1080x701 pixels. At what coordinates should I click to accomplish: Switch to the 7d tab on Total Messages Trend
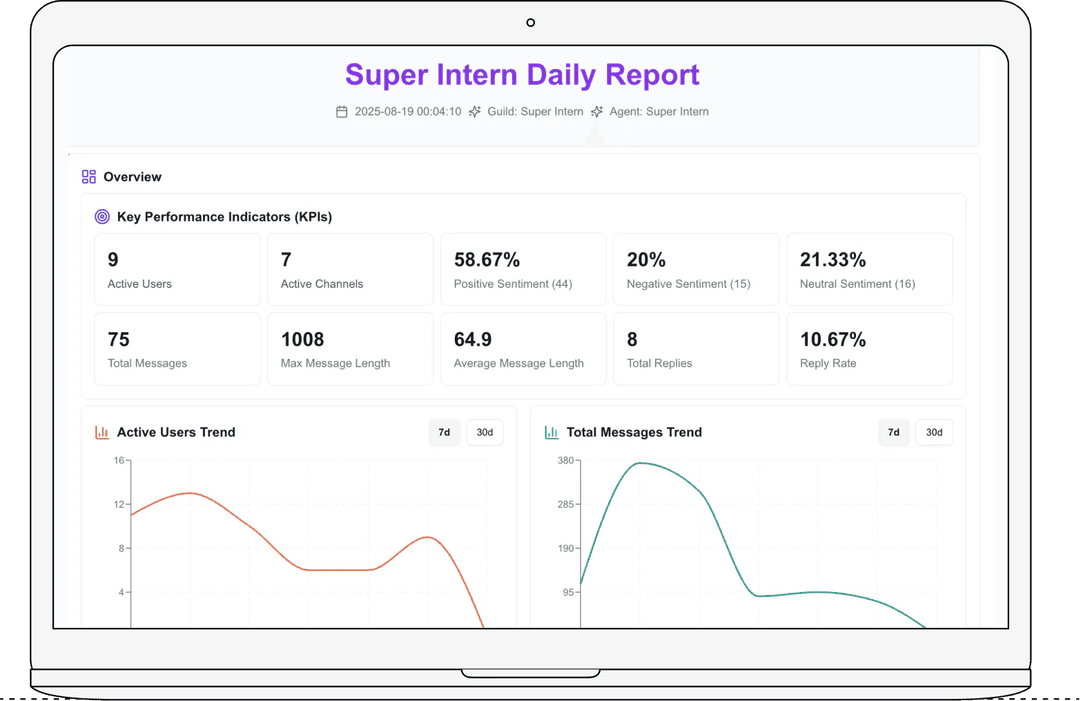893,432
